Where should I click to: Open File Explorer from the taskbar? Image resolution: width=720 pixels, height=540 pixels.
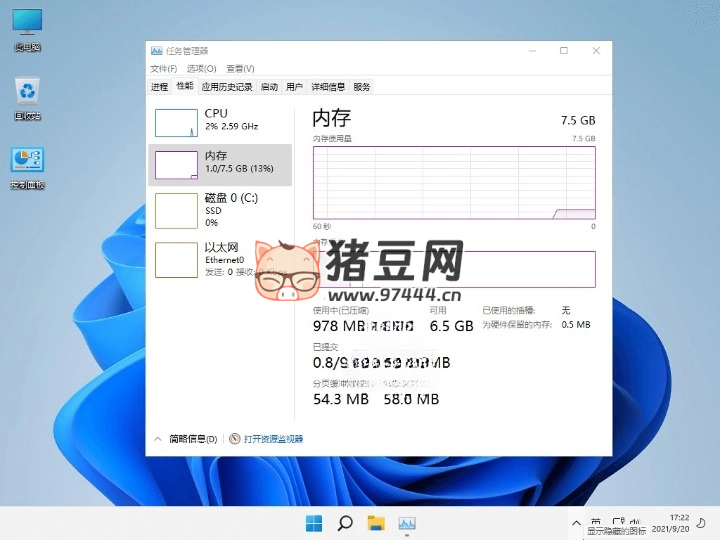tap(376, 523)
